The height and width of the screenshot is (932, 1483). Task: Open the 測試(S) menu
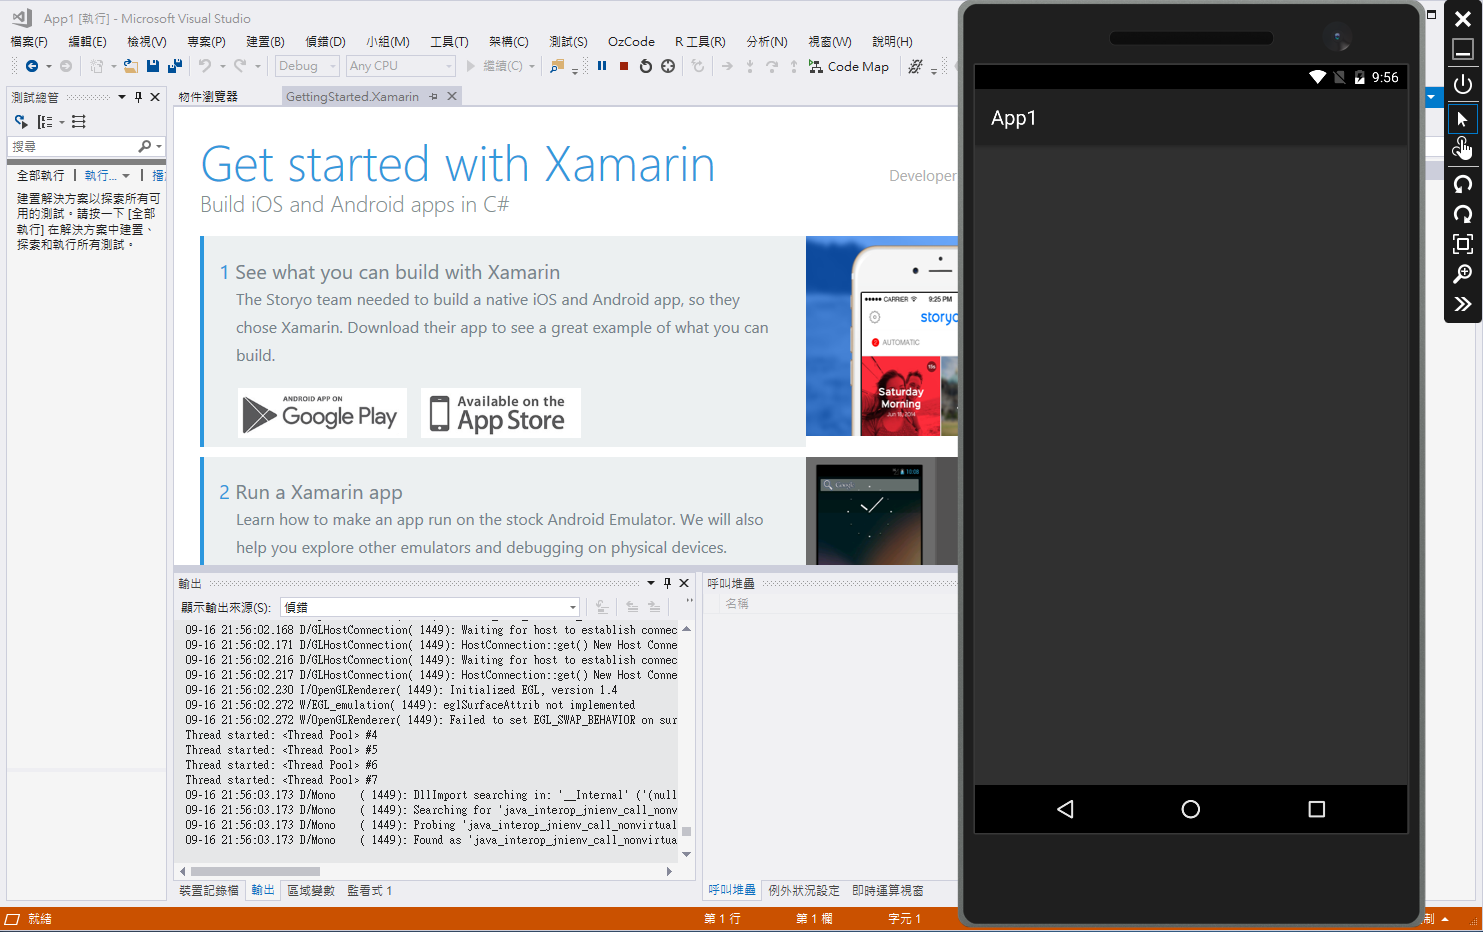pyautogui.click(x=568, y=41)
